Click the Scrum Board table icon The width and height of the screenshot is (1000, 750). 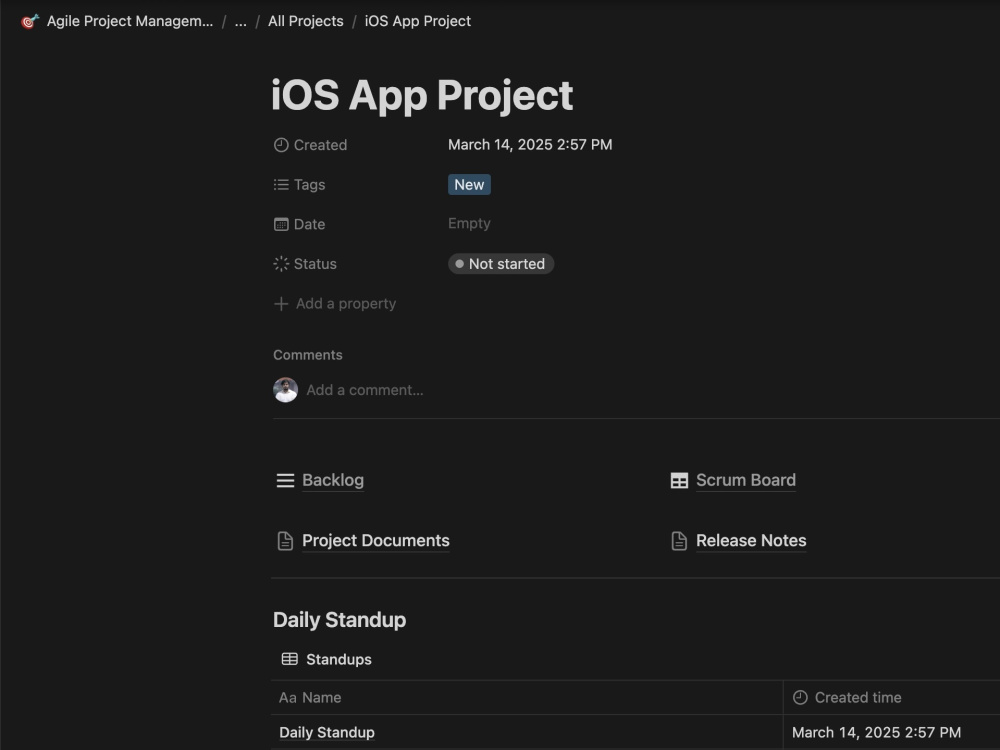[679, 480]
